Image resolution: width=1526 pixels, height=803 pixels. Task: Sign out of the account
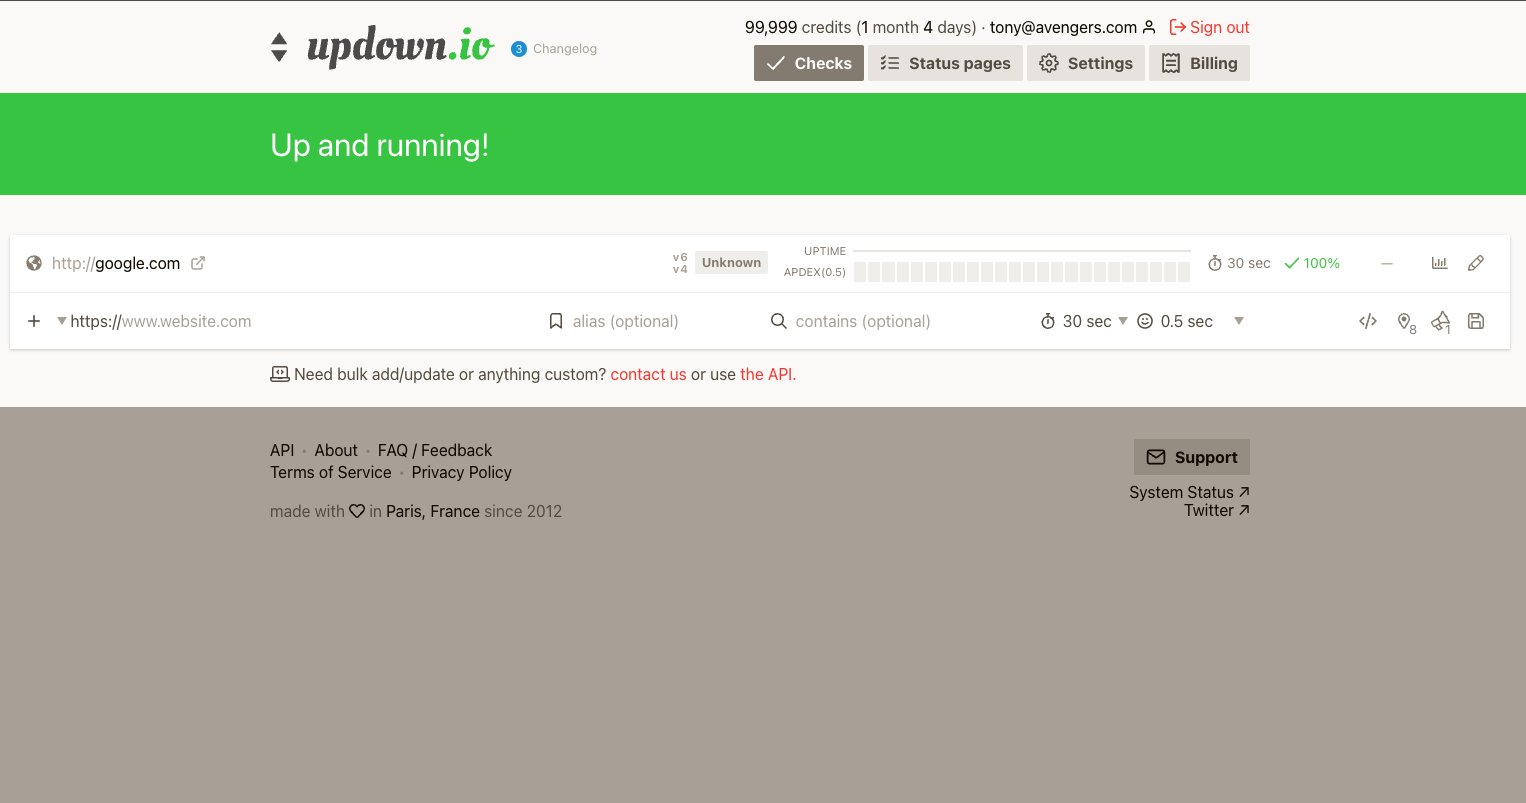click(1209, 27)
